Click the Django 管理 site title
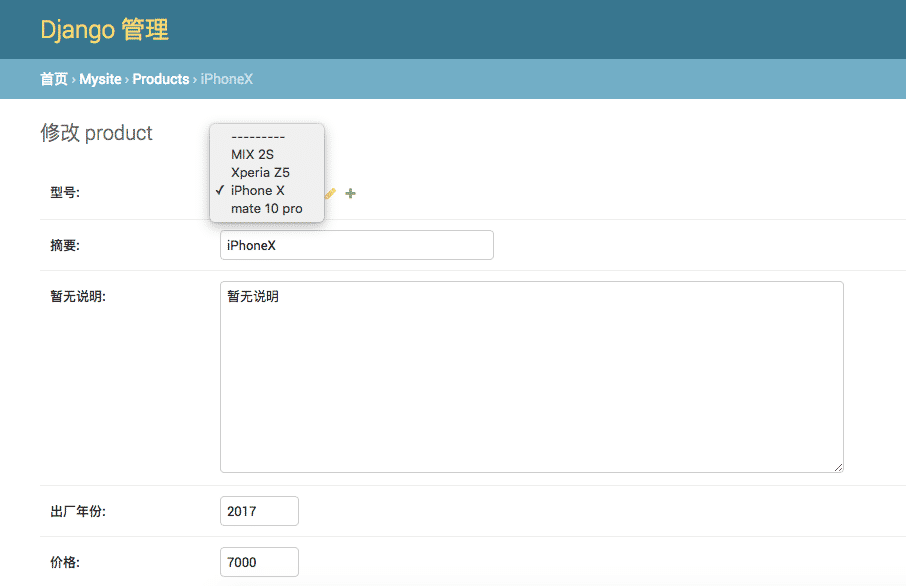This screenshot has width=906, height=586. [105, 29]
